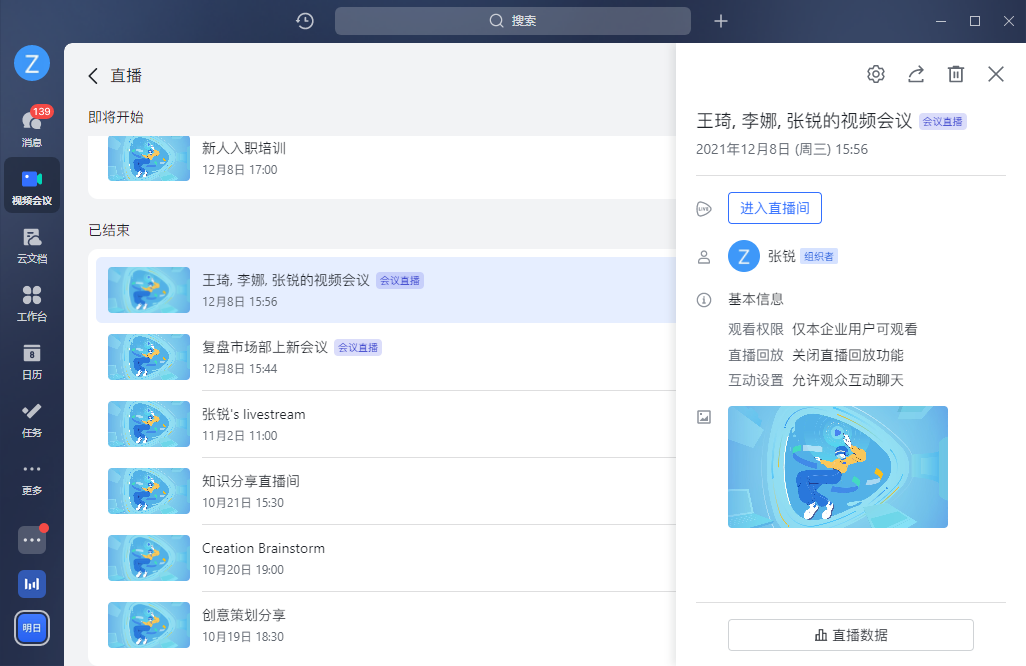Screen dimensions: 1026x666
Task: Click the 会议直播 tag on 复盘市场部上新会议
Action: [x=358, y=347]
